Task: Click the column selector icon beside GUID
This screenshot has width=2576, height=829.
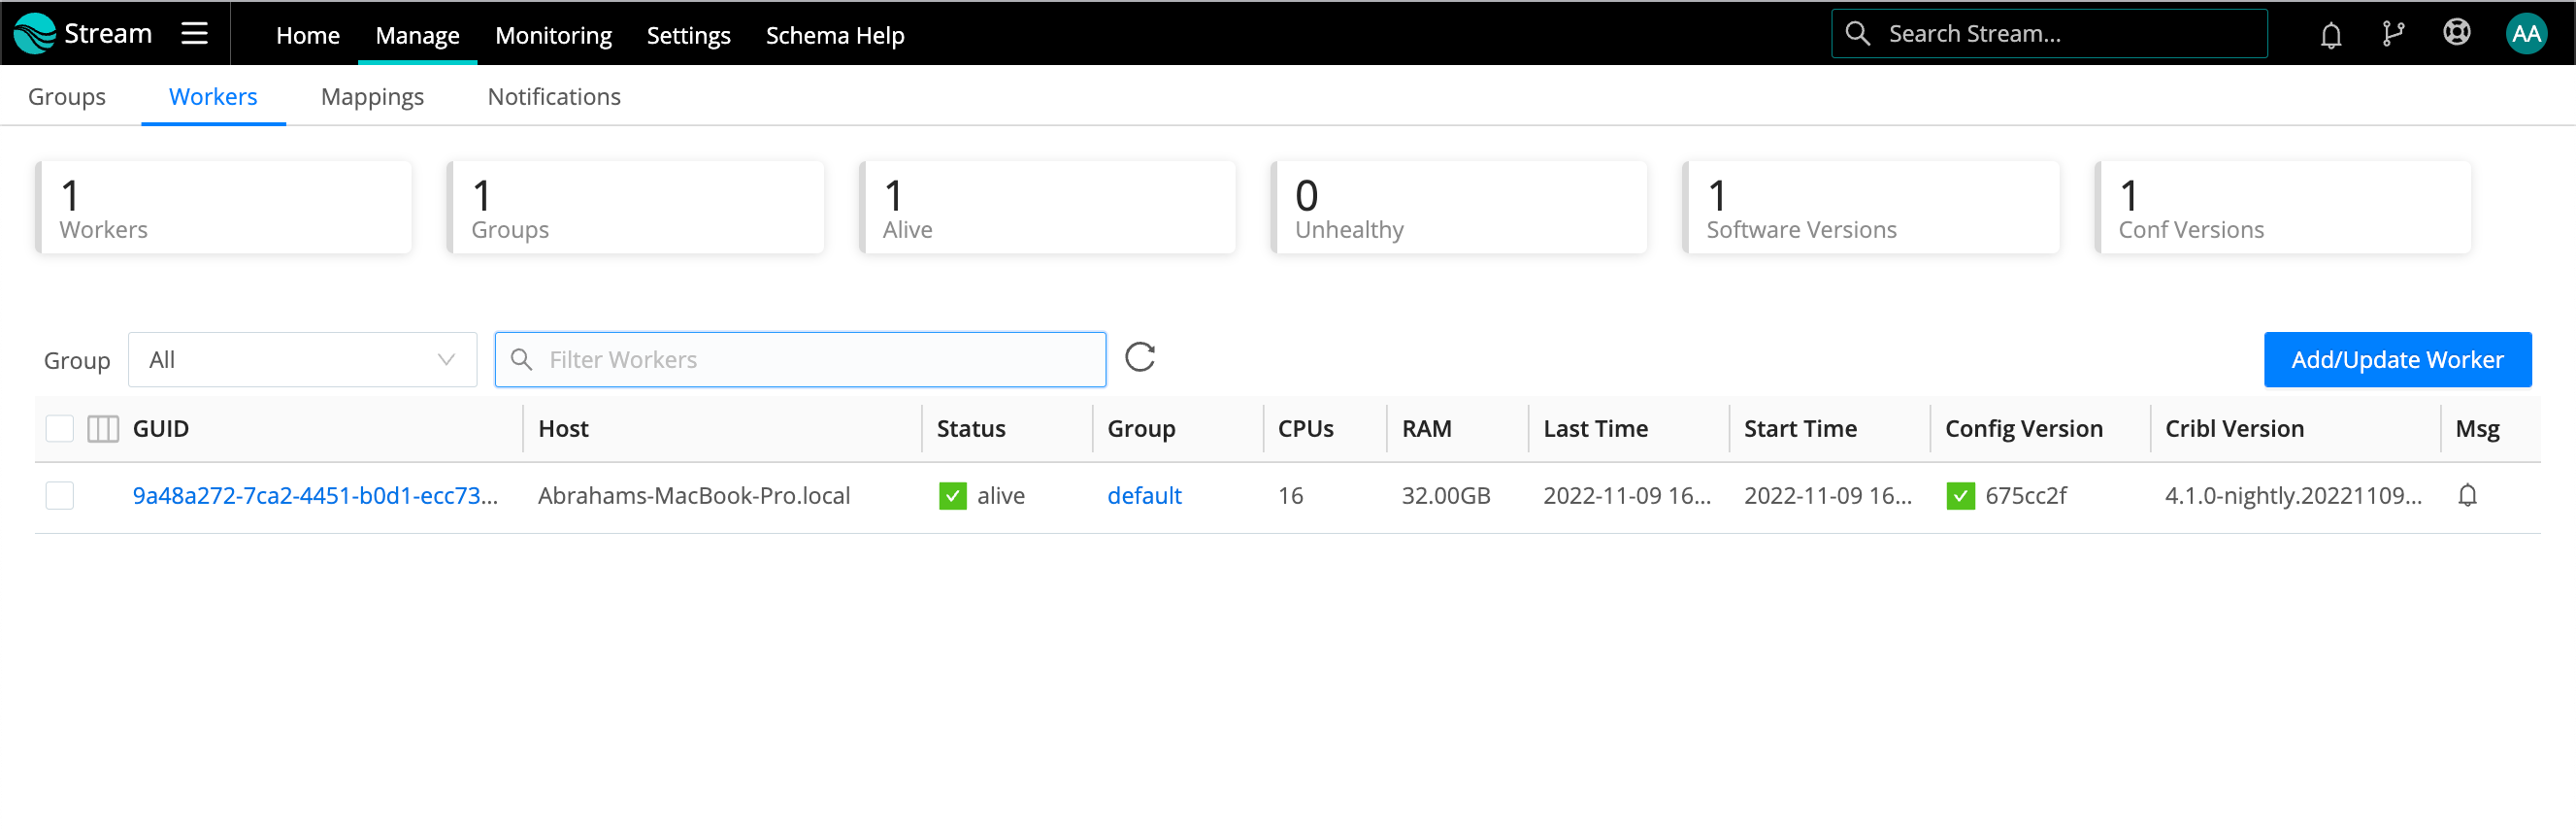Action: [103, 429]
